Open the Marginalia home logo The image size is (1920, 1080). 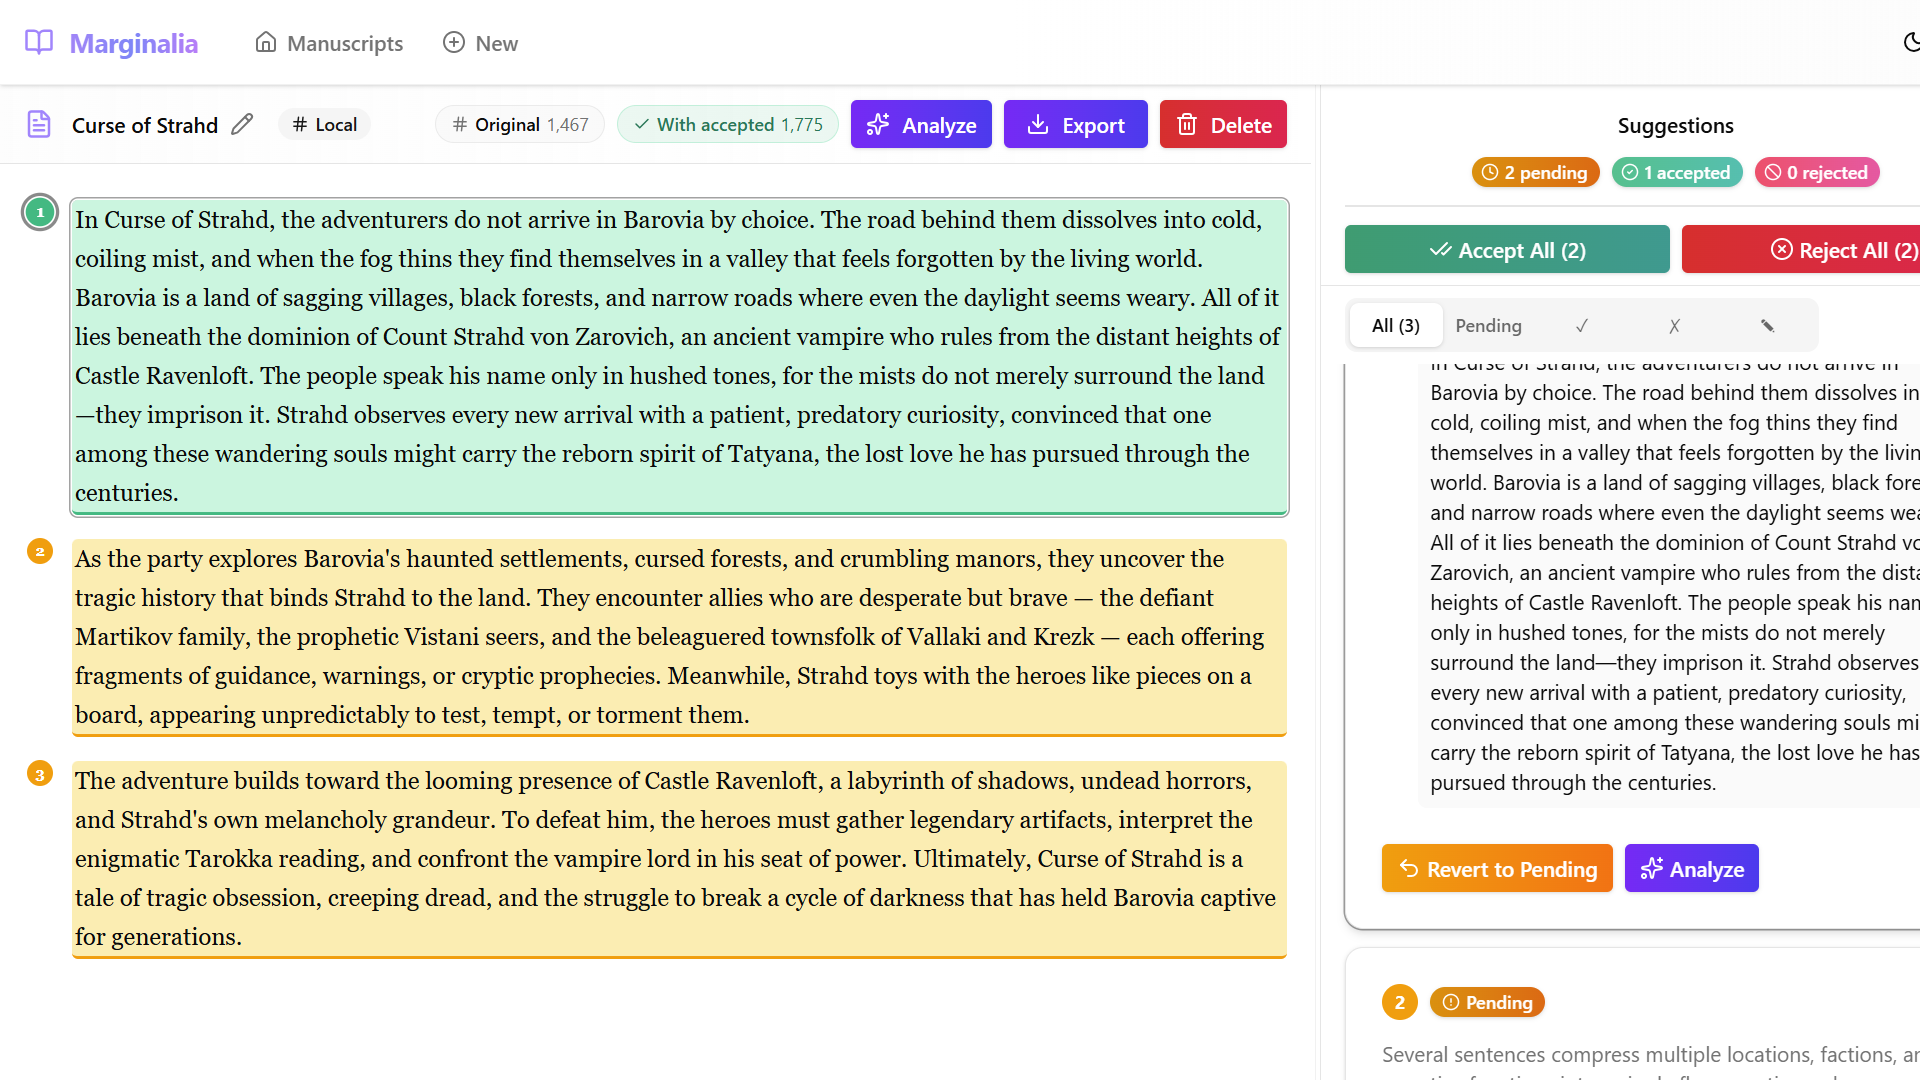point(111,43)
